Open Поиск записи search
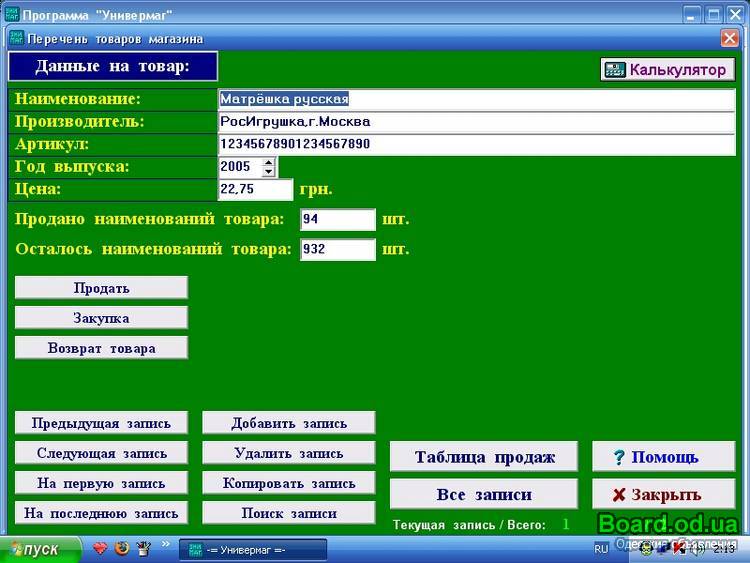The image size is (750, 563). (288, 513)
